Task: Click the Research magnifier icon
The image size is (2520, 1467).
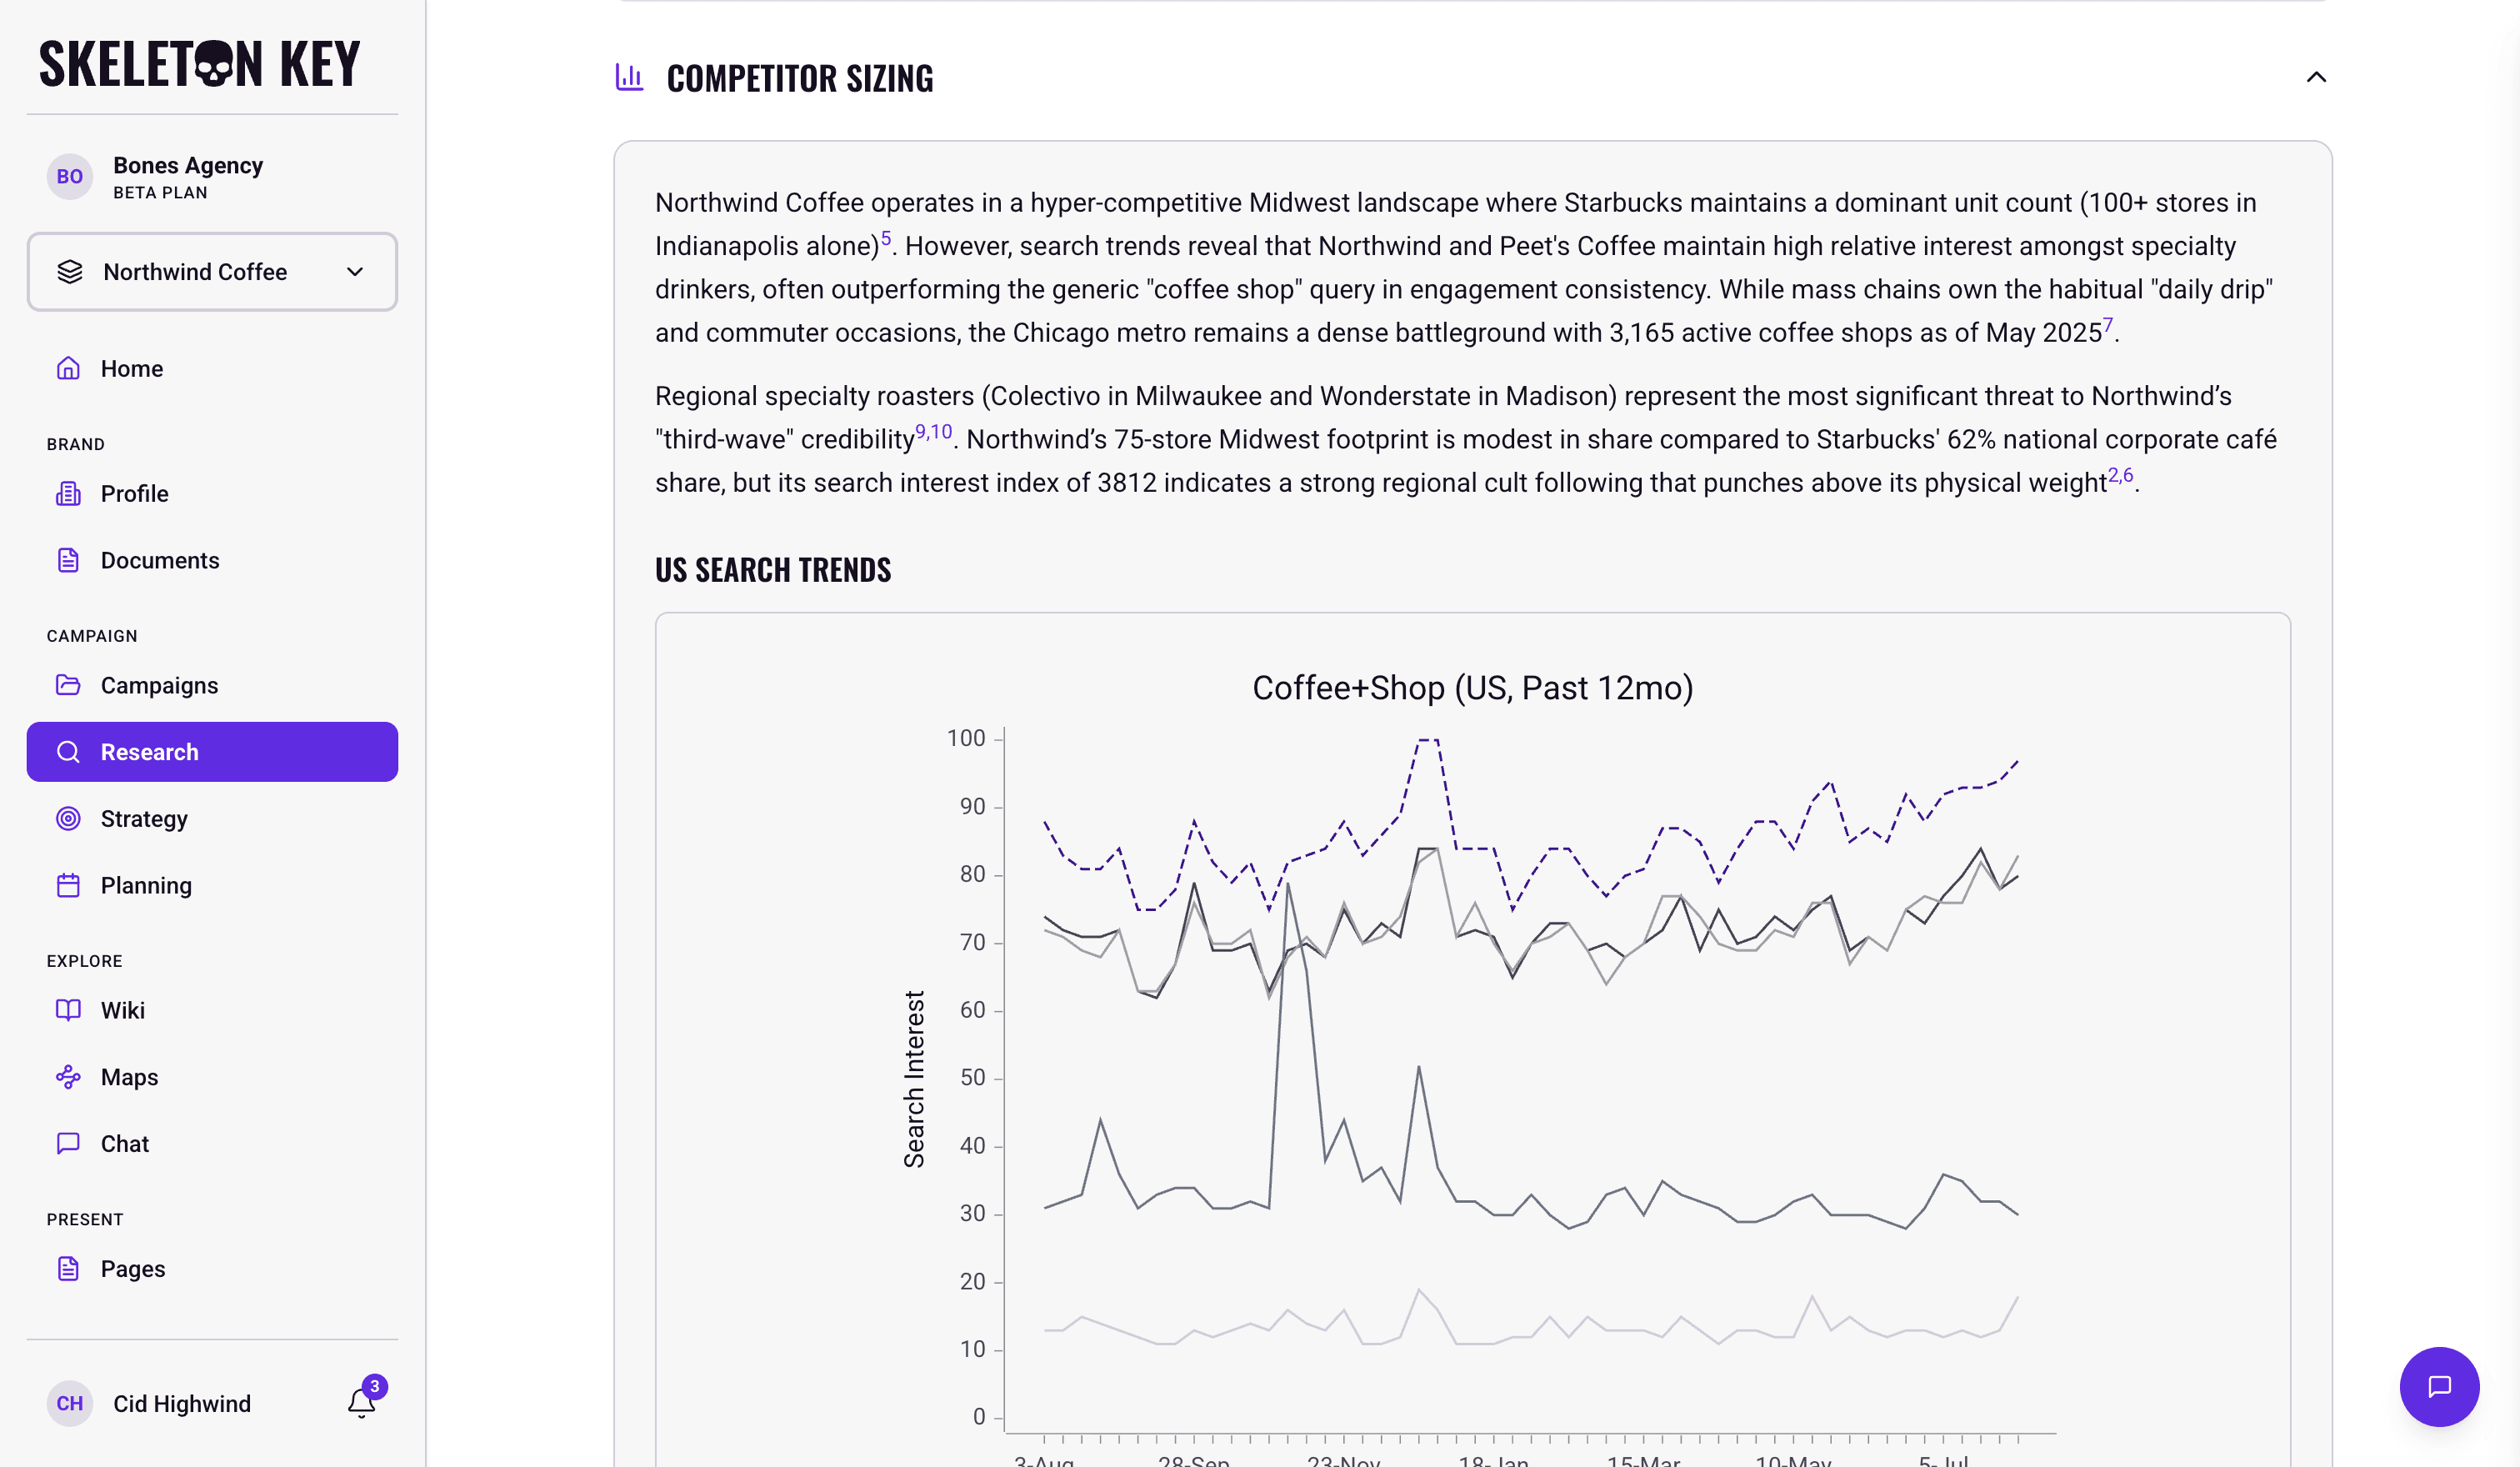Action: coord(68,752)
